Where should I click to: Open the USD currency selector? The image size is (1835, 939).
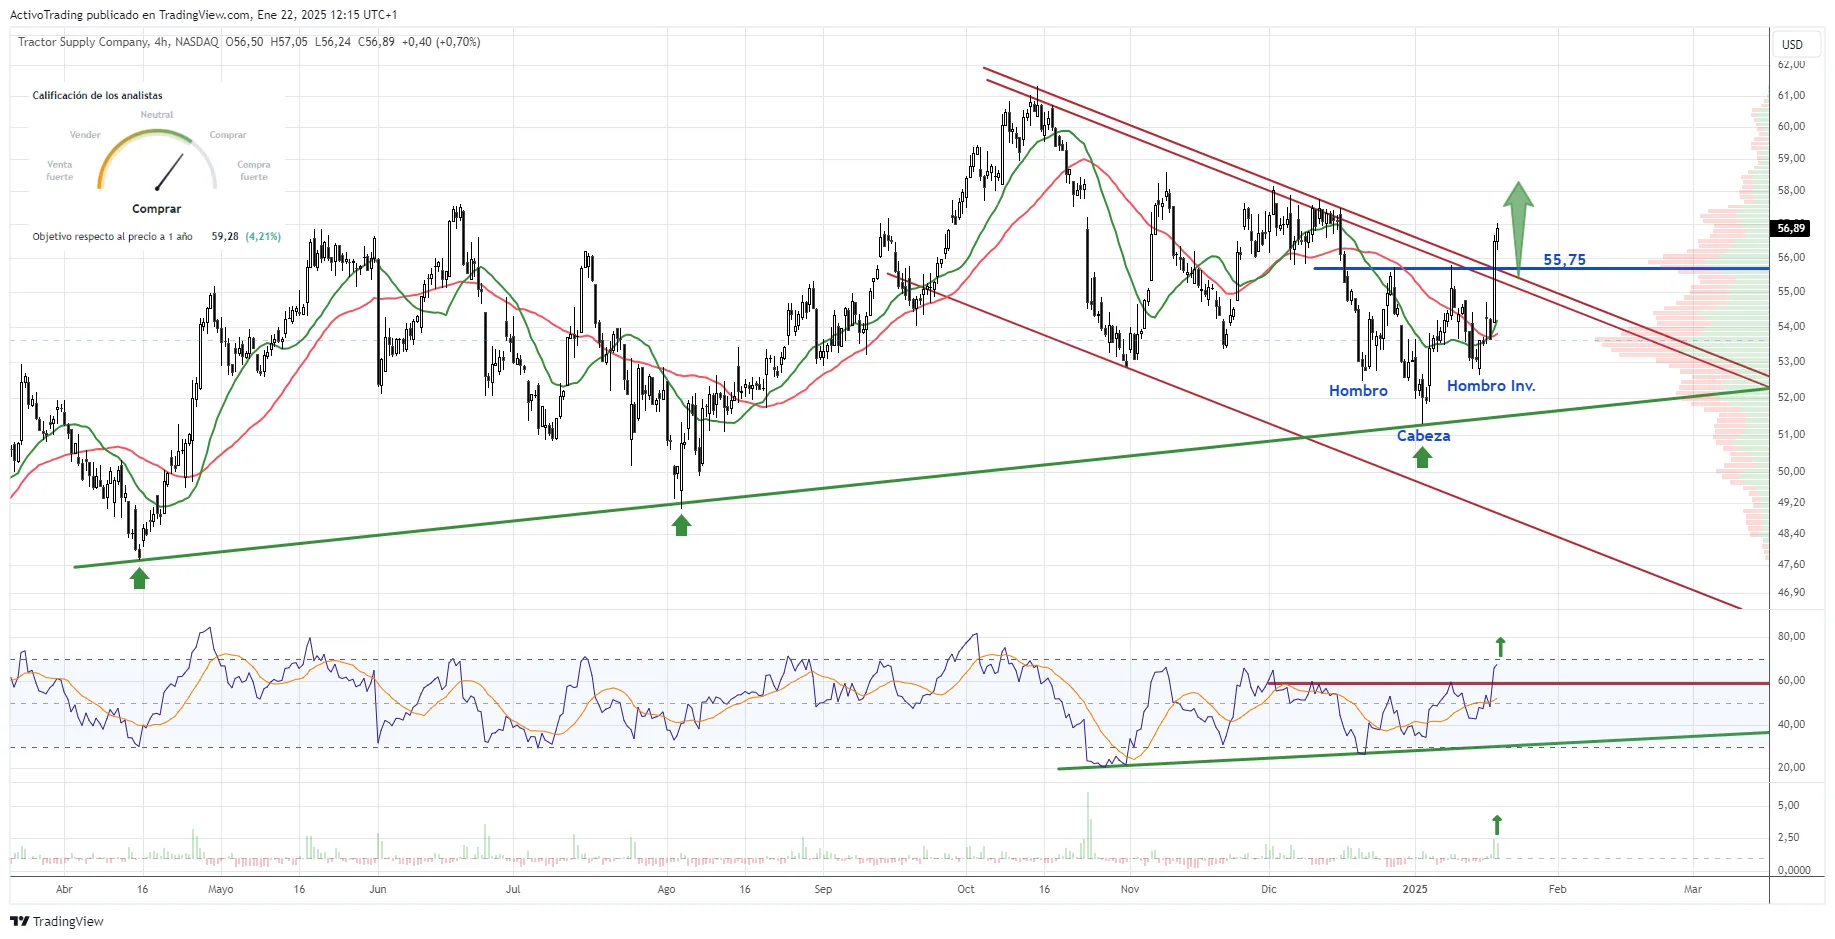pyautogui.click(x=1792, y=44)
